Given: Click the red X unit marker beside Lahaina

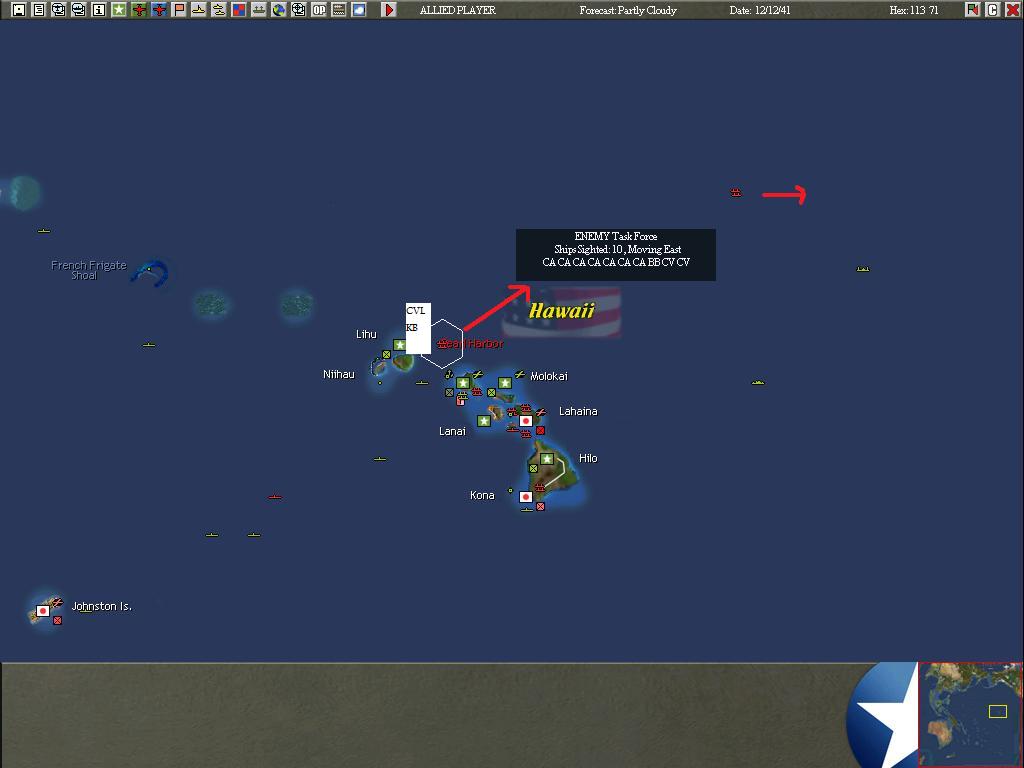Looking at the screenshot, I should pos(540,431).
